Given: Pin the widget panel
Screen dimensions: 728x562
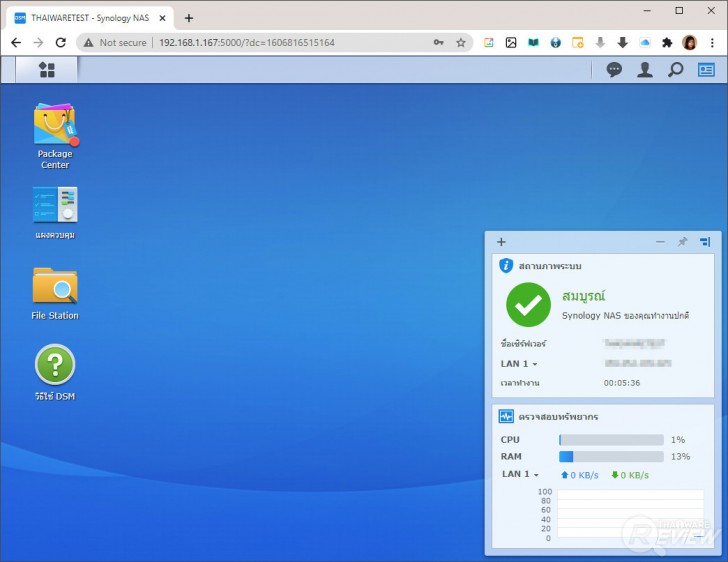Looking at the screenshot, I should pos(682,242).
